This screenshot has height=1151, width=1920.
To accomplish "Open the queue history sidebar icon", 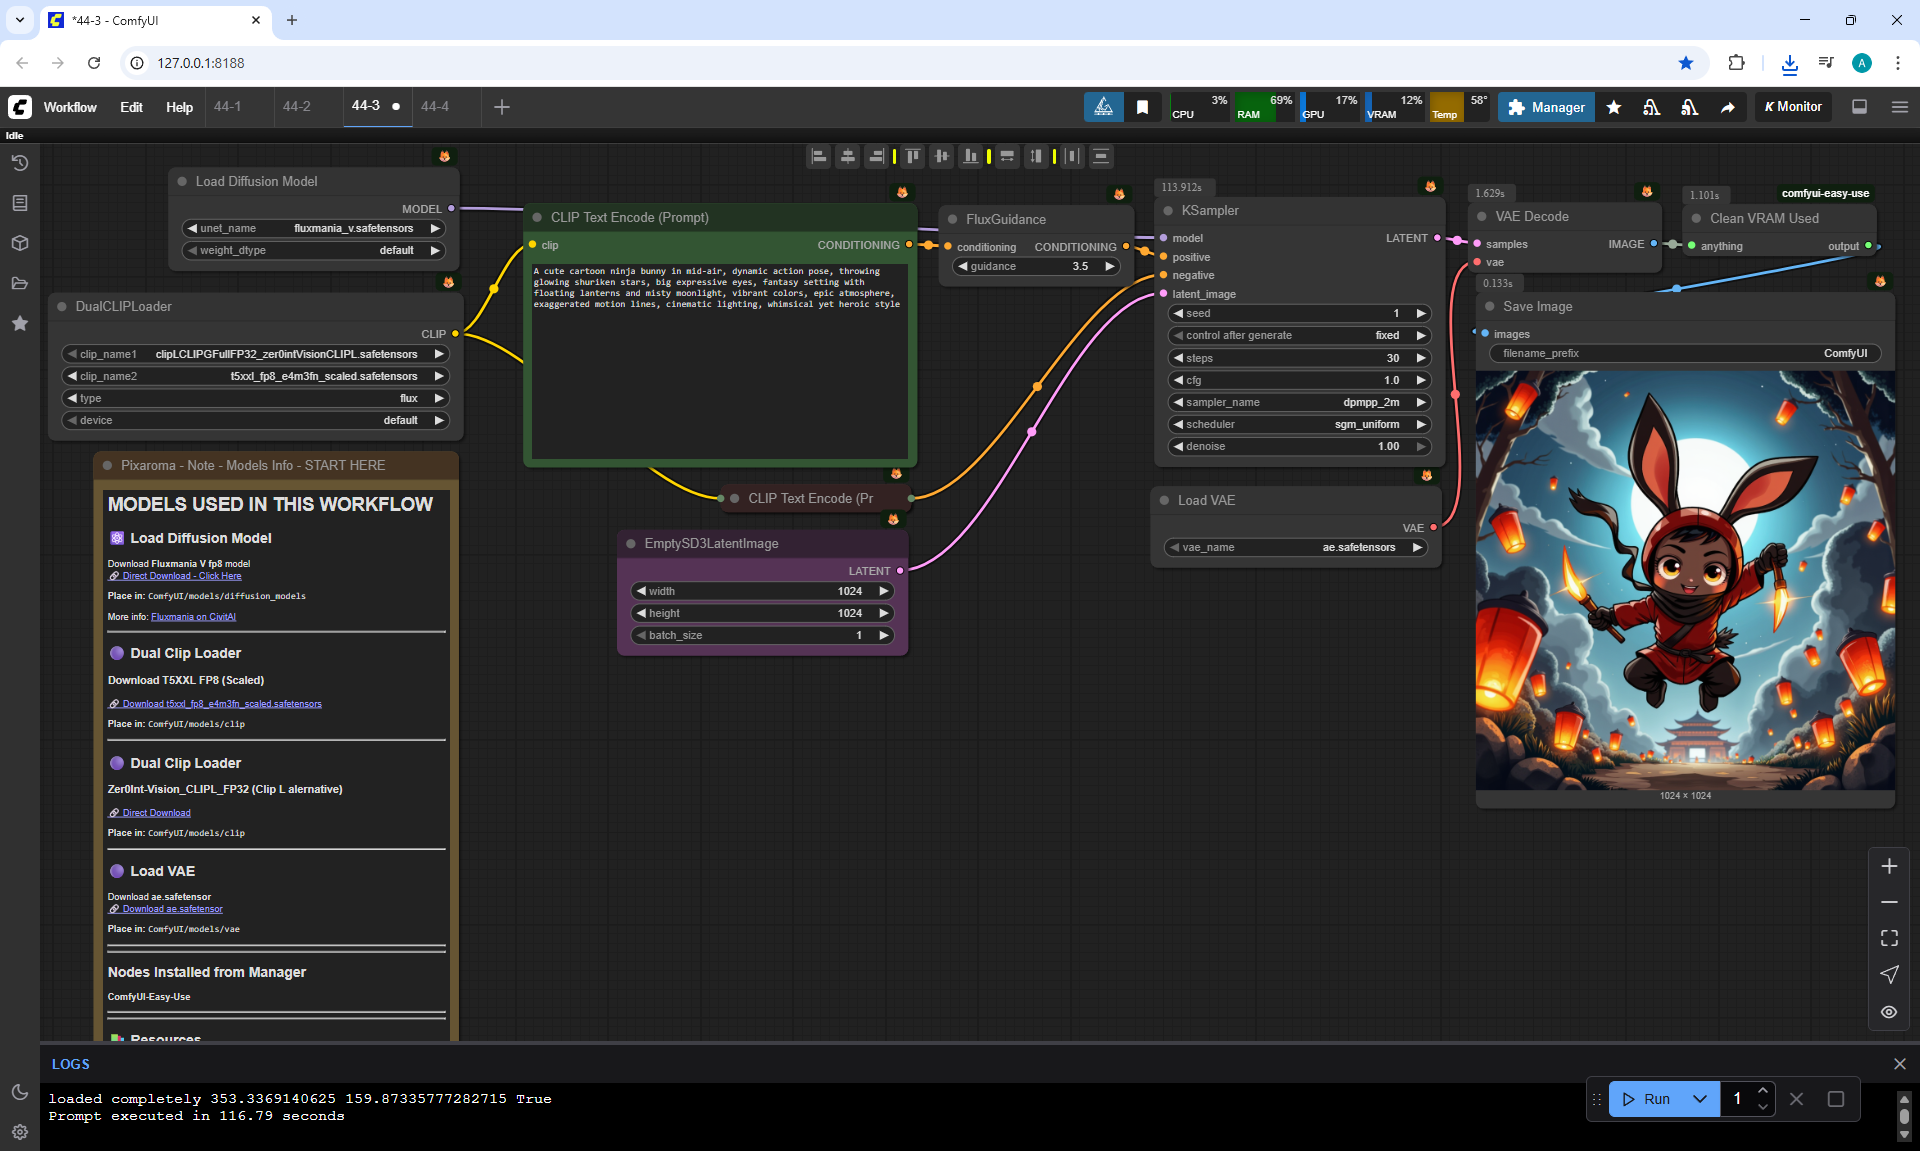I will point(20,163).
